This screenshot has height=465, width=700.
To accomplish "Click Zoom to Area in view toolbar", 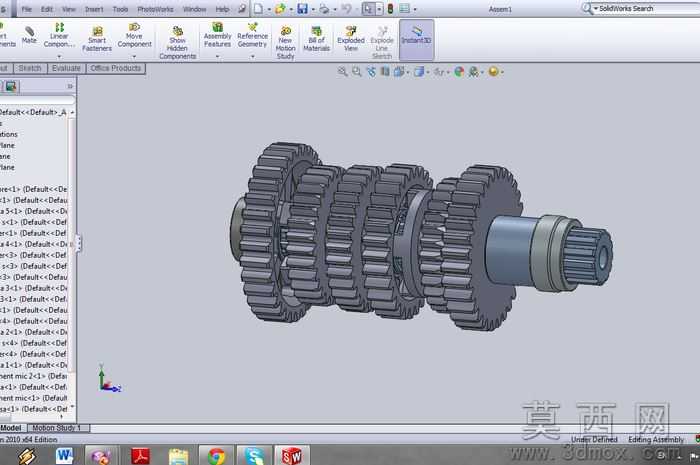I will pos(357,71).
